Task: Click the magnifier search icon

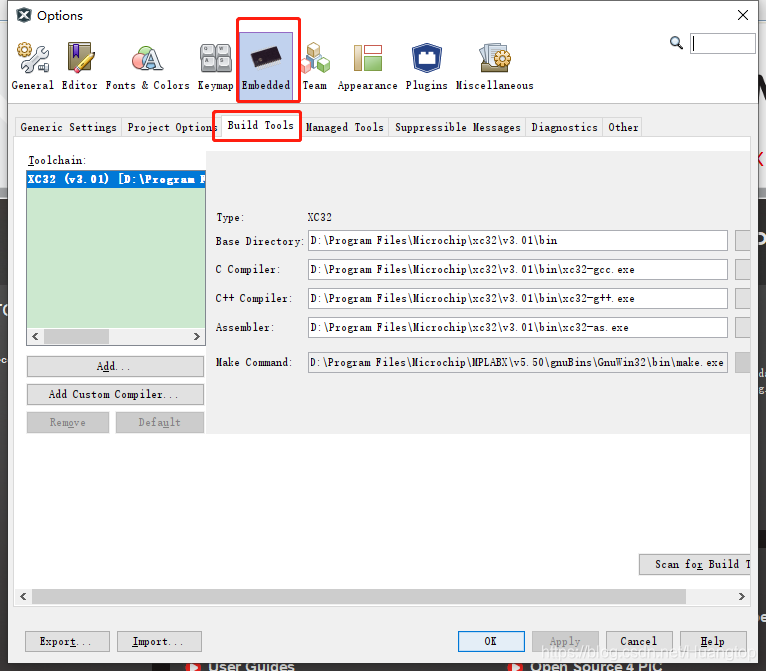Action: (x=676, y=43)
